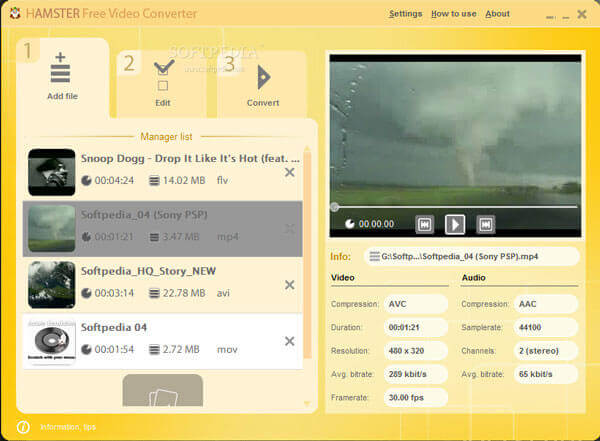The image size is (600, 441).
Task: Click the Samplerate 44100 value
Action: pos(546,327)
